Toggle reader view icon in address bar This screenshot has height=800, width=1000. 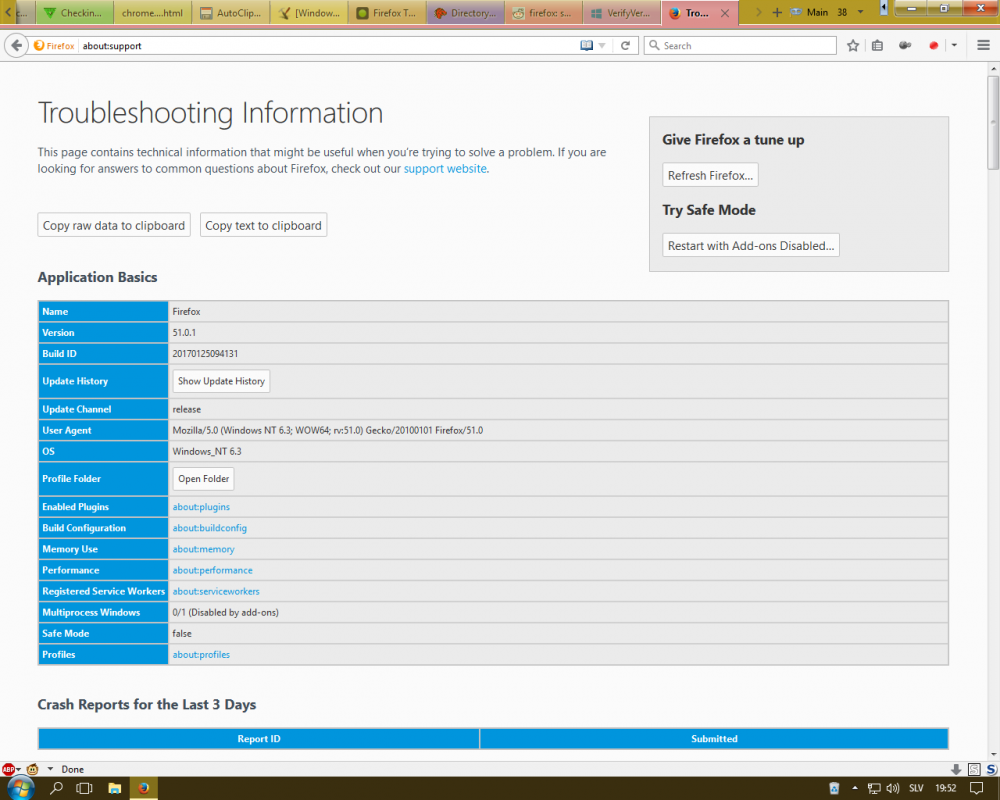(587, 45)
